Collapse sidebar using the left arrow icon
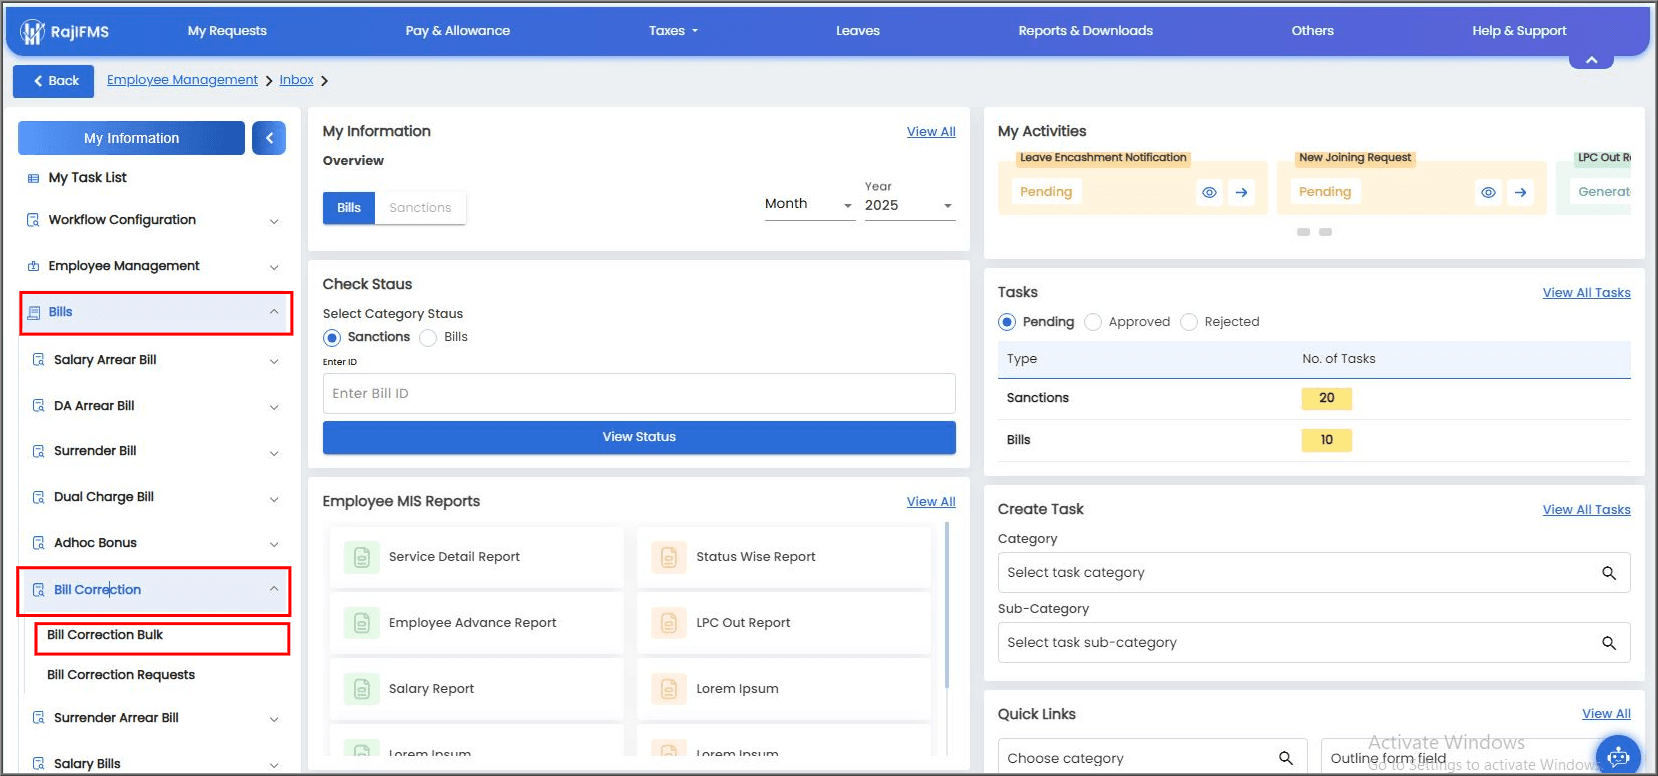The image size is (1658, 776). [x=269, y=138]
